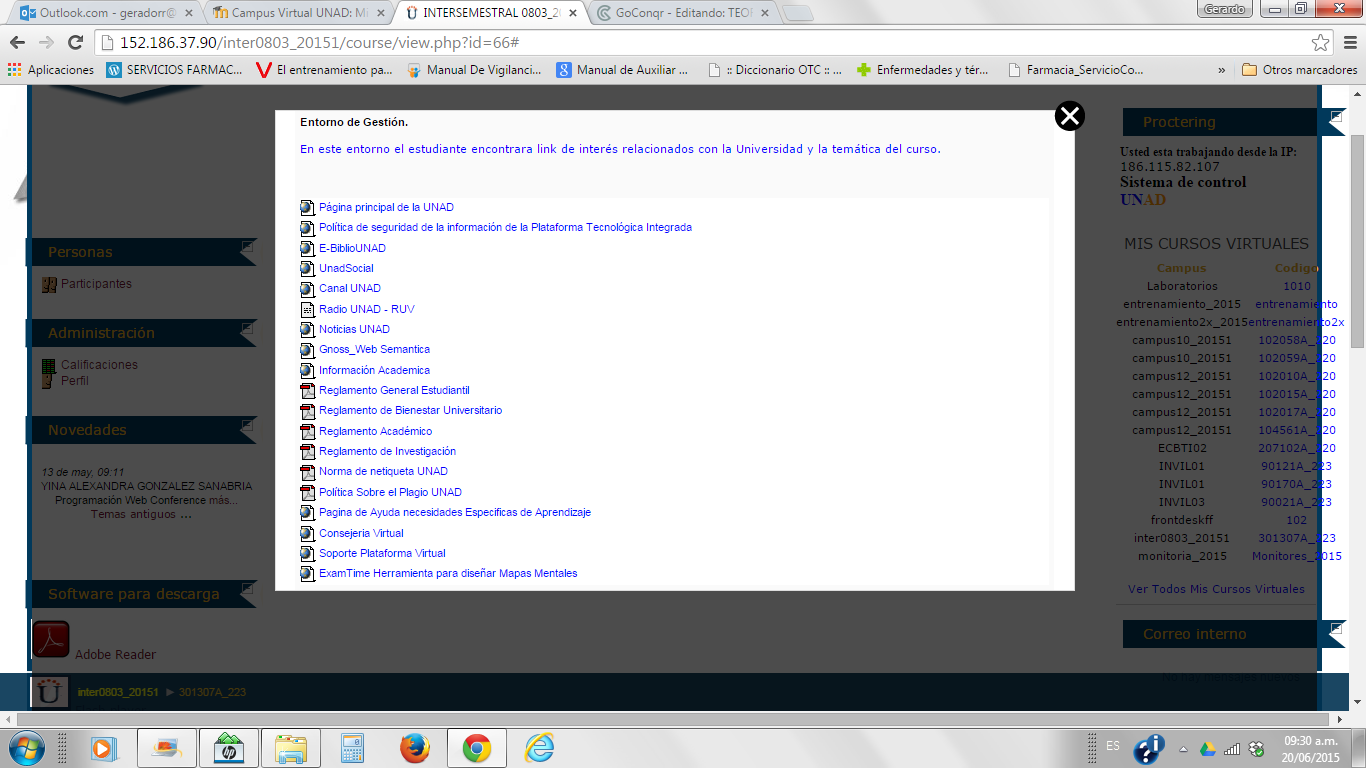Switch to the Campus Virtual UNAD tab
Viewport: 1366px width, 768px height.
(300, 13)
